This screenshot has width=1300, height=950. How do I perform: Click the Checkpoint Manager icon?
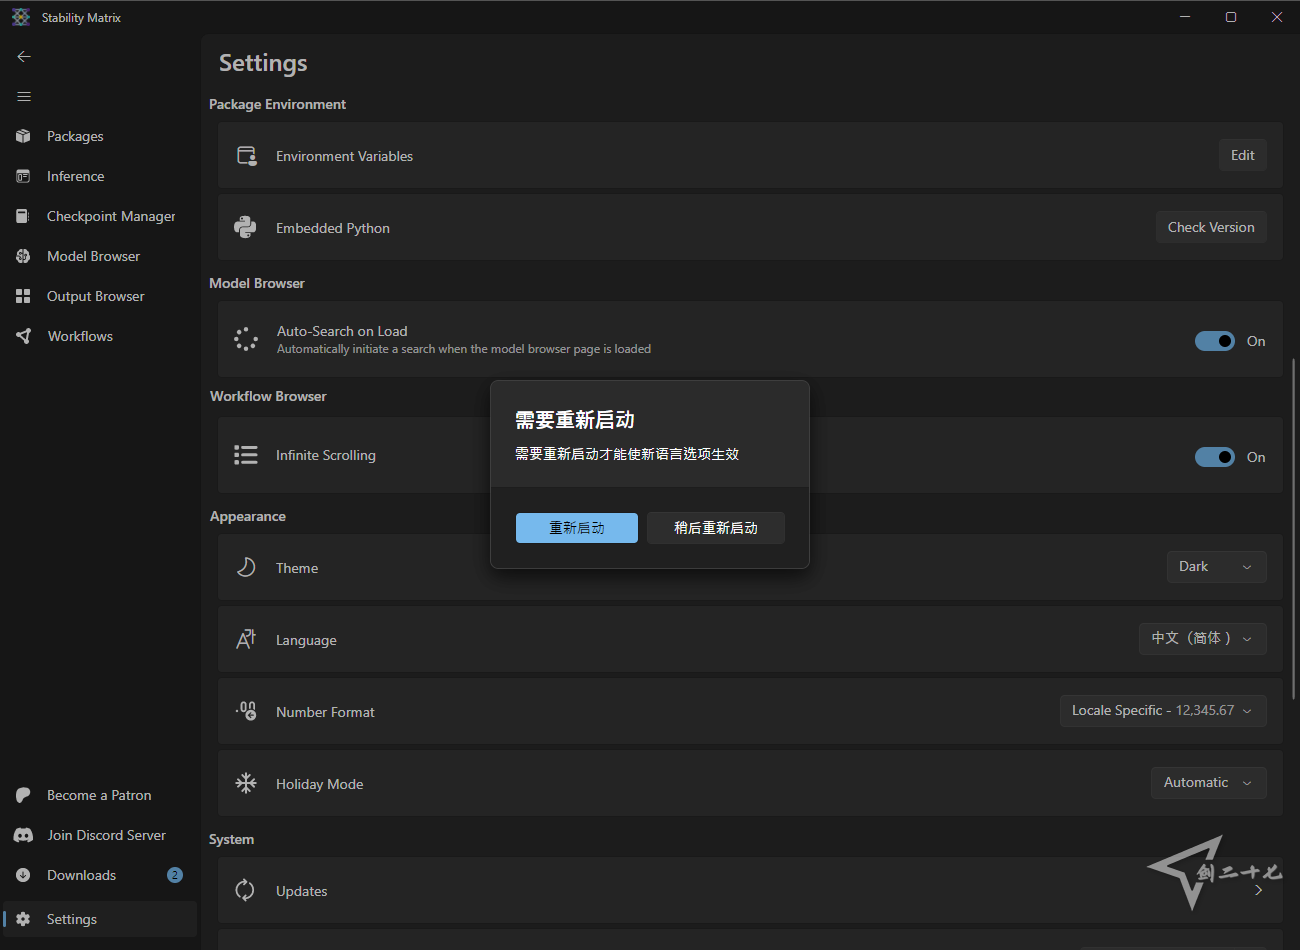23,216
